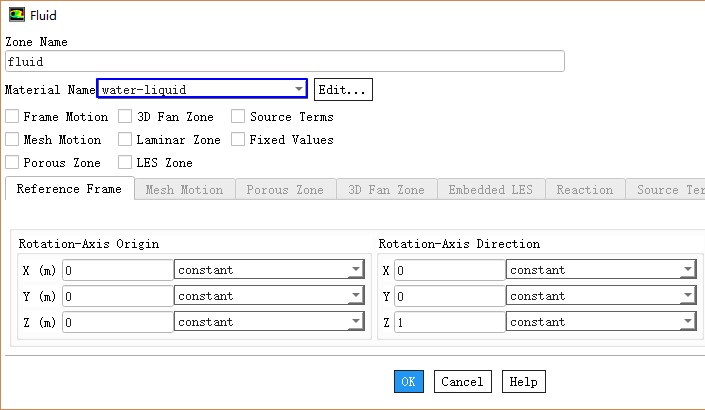Switch to the Reaction tab
Screen dimensions: 705x410
[585, 190]
